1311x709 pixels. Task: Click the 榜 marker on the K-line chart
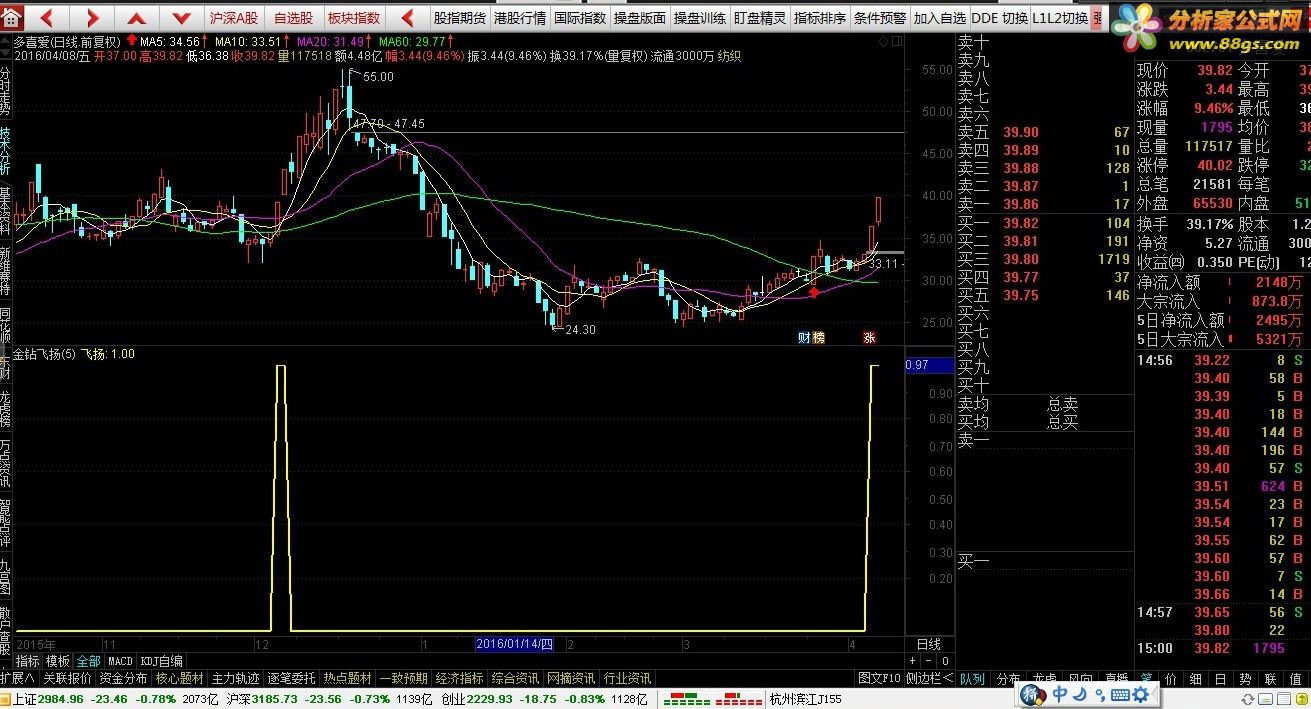(x=818, y=338)
